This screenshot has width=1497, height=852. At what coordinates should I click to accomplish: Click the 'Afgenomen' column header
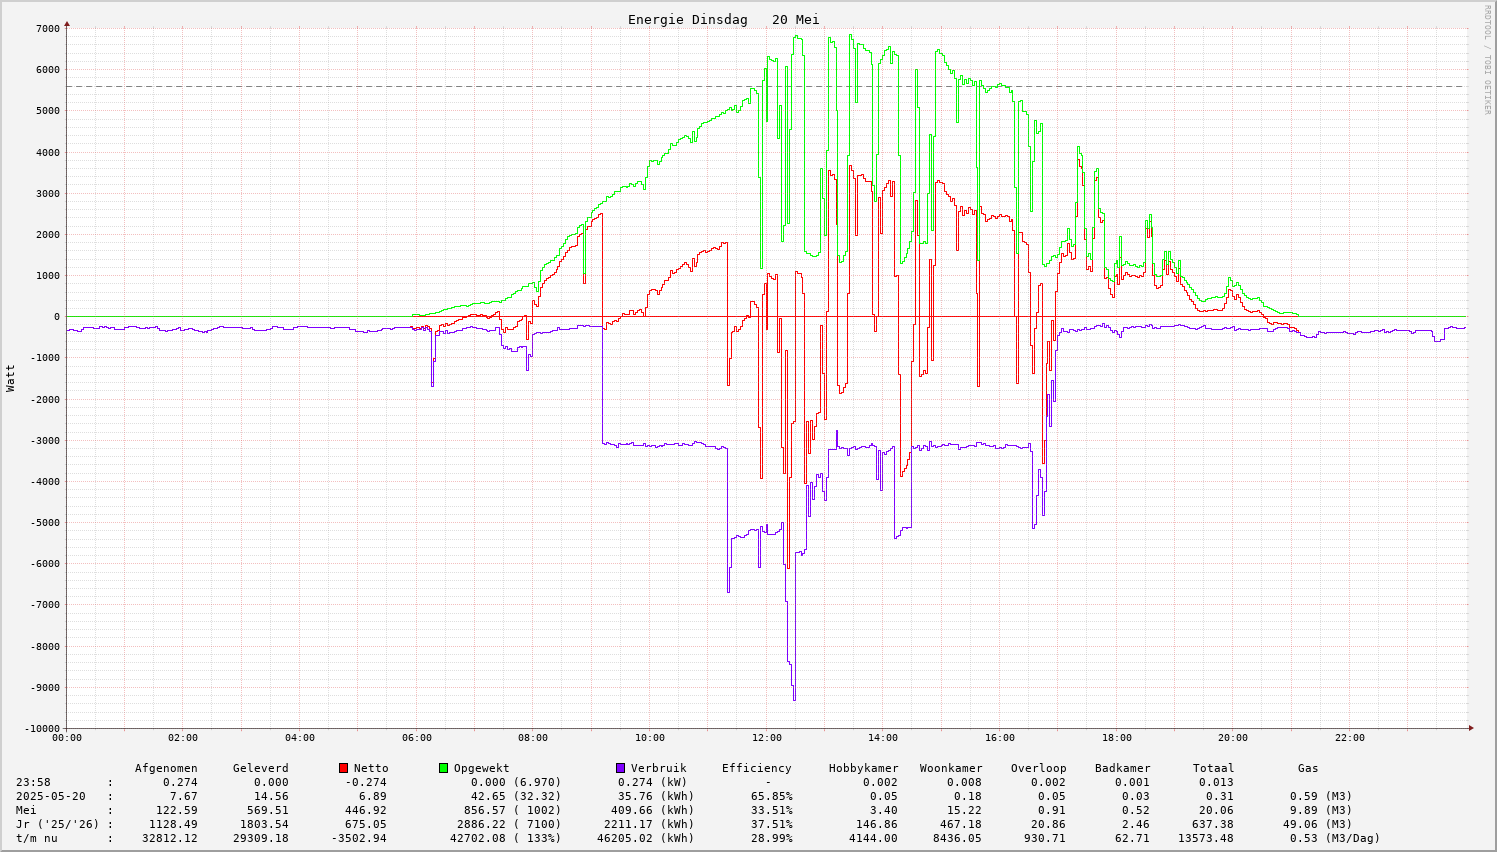(166, 768)
